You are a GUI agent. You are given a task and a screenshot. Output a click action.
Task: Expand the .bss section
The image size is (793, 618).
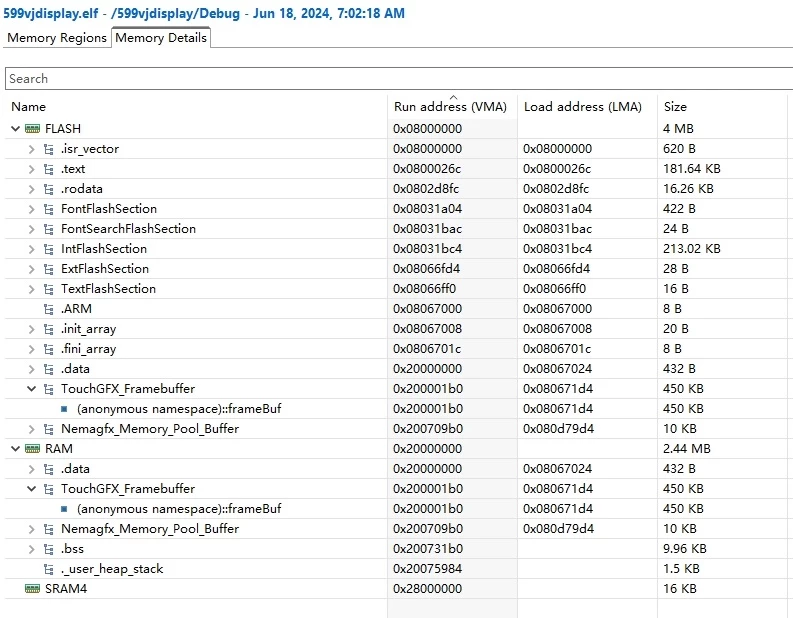point(31,549)
